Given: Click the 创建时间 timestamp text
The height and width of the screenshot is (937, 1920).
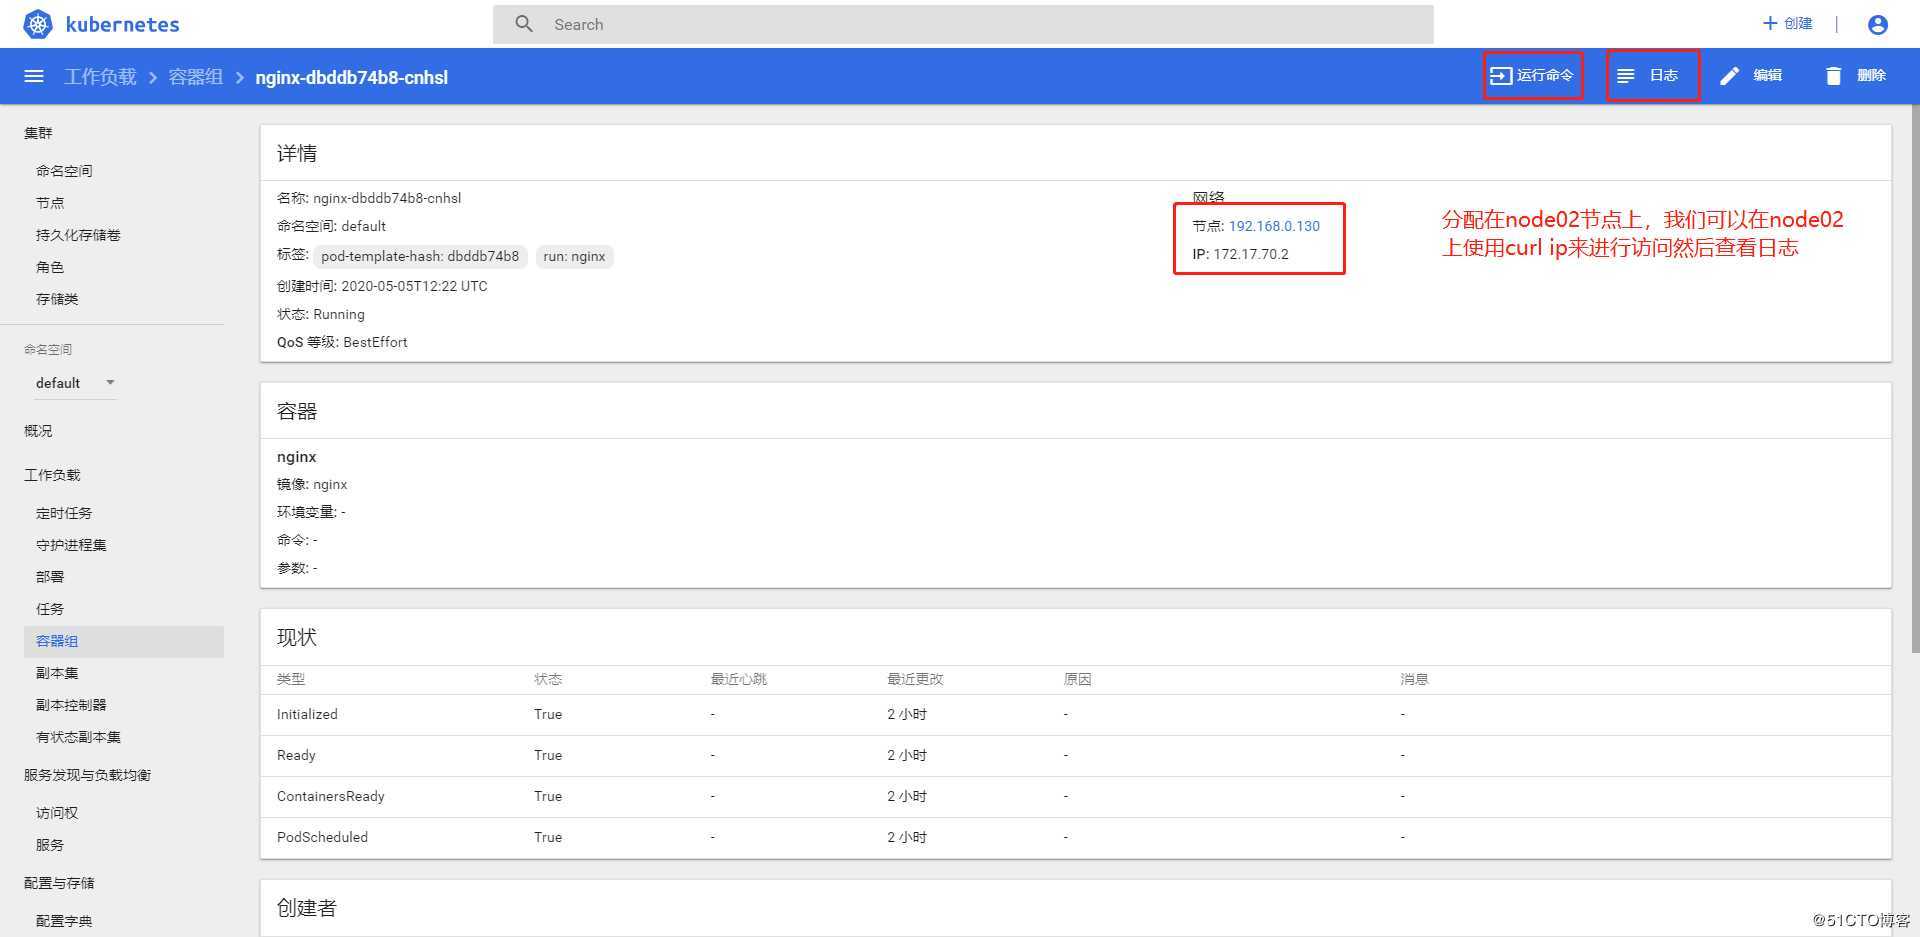Looking at the screenshot, I should tap(382, 286).
